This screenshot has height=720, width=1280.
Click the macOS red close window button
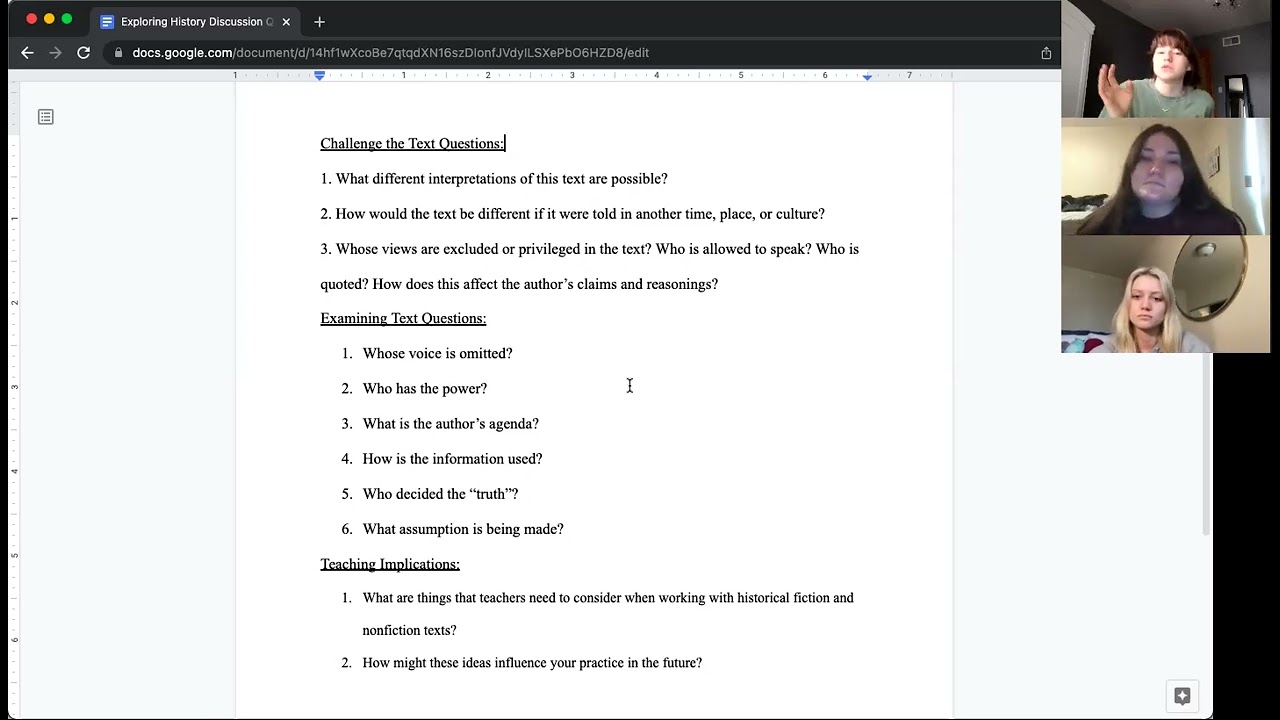pyautogui.click(x=32, y=19)
